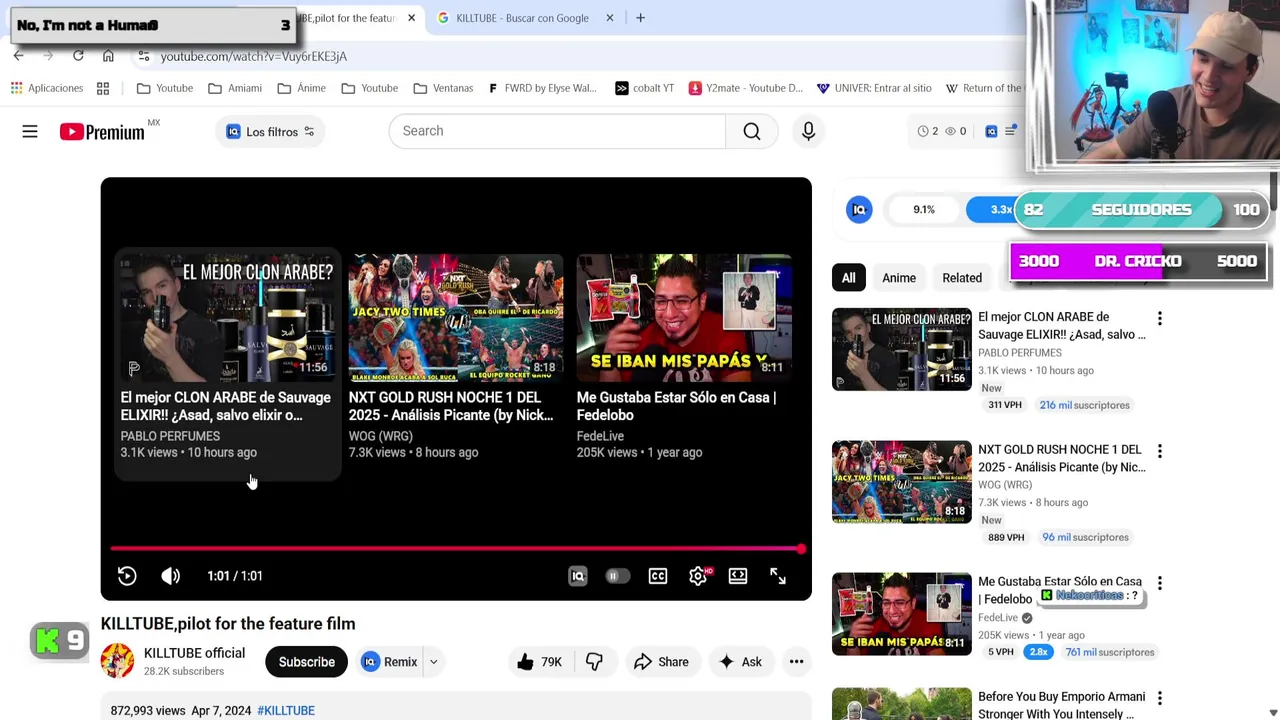Open the first Youtube bookmark folder

165,88
